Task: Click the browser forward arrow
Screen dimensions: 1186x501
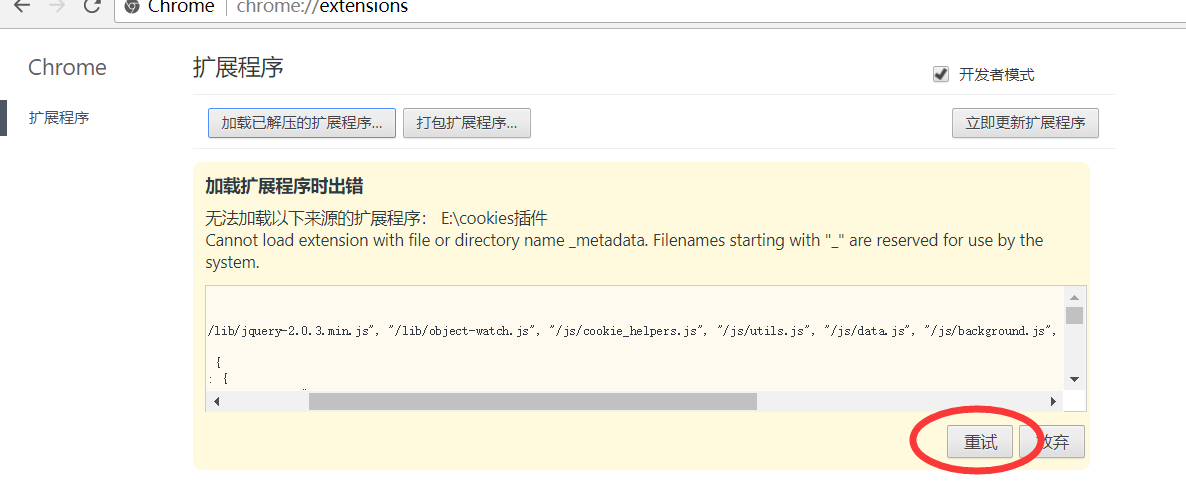Action: (x=57, y=7)
